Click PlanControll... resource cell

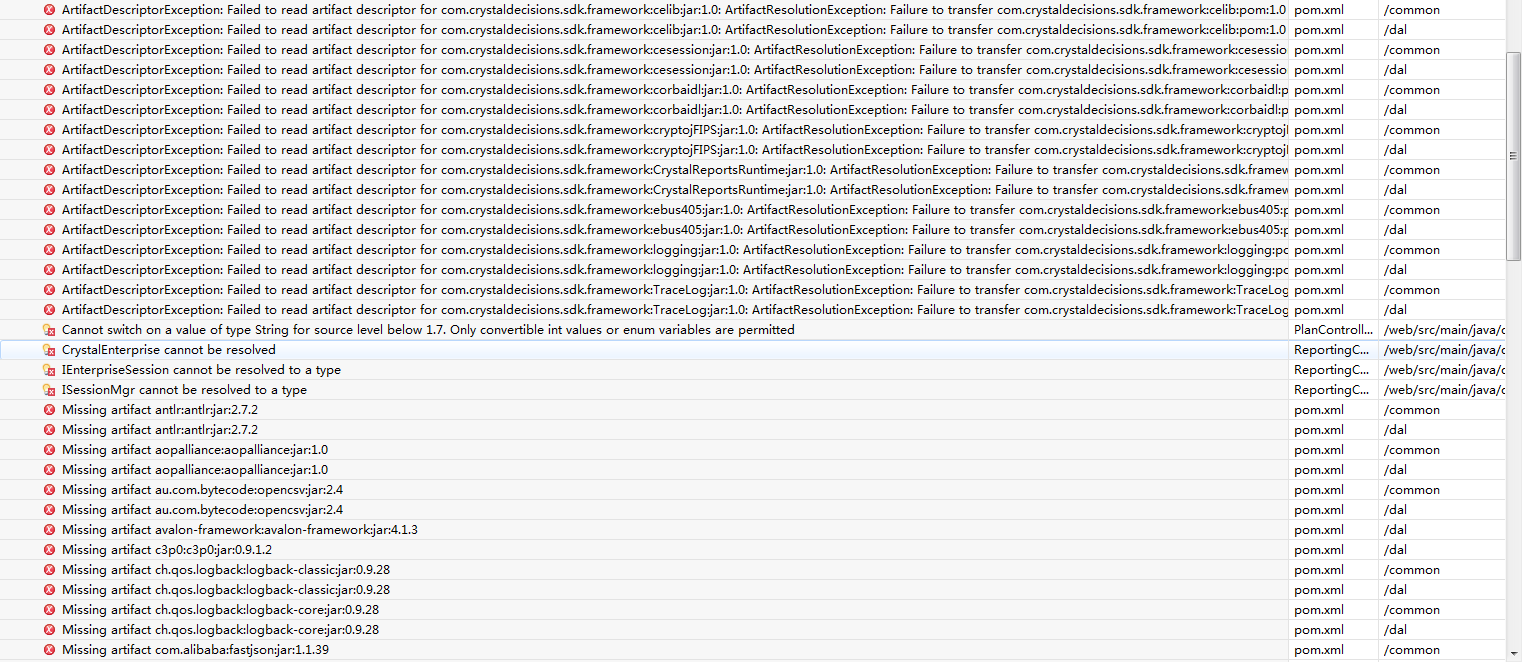[x=1333, y=330]
